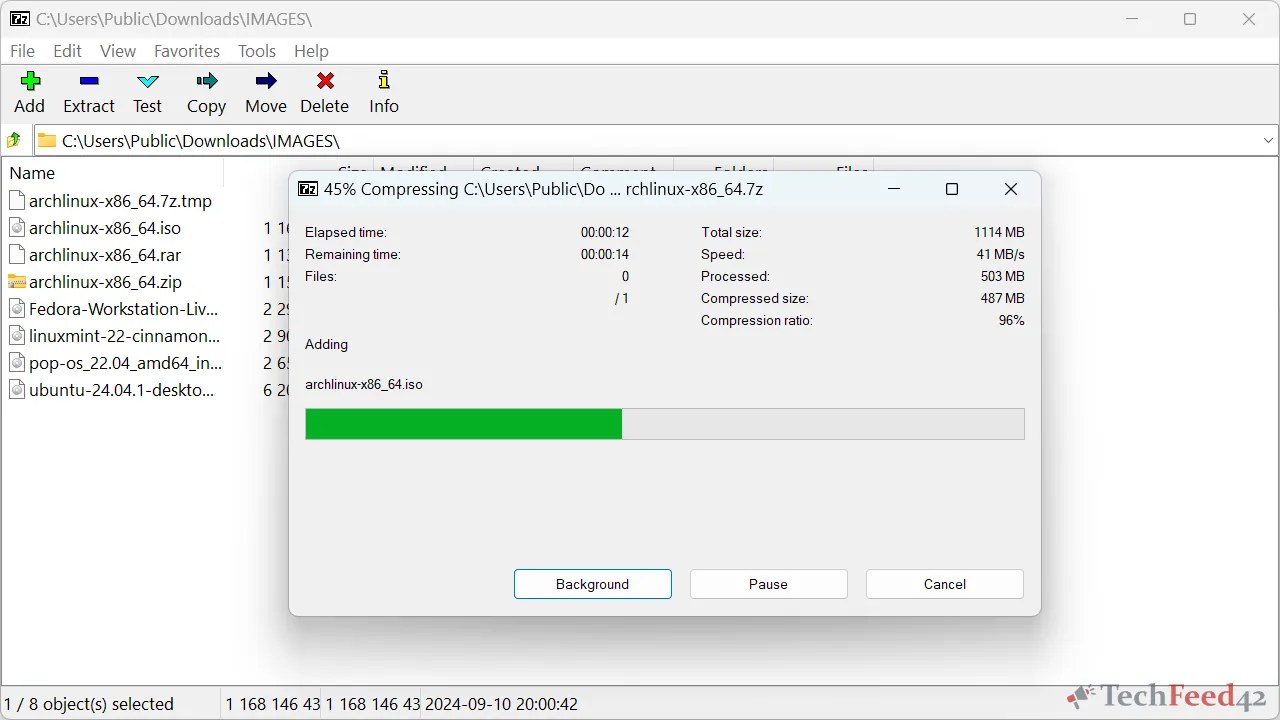Click the Total size value 1114 MB
Screen dimensions: 1280x720
tap(999, 232)
